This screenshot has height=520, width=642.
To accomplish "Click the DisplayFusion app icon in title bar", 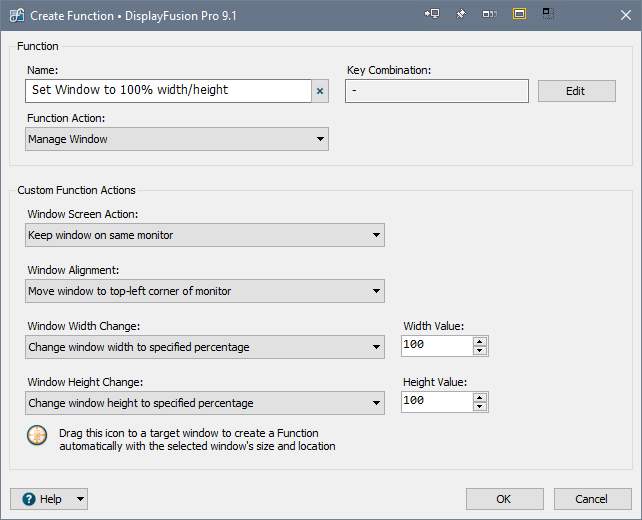I will pyautogui.click(x=16, y=15).
